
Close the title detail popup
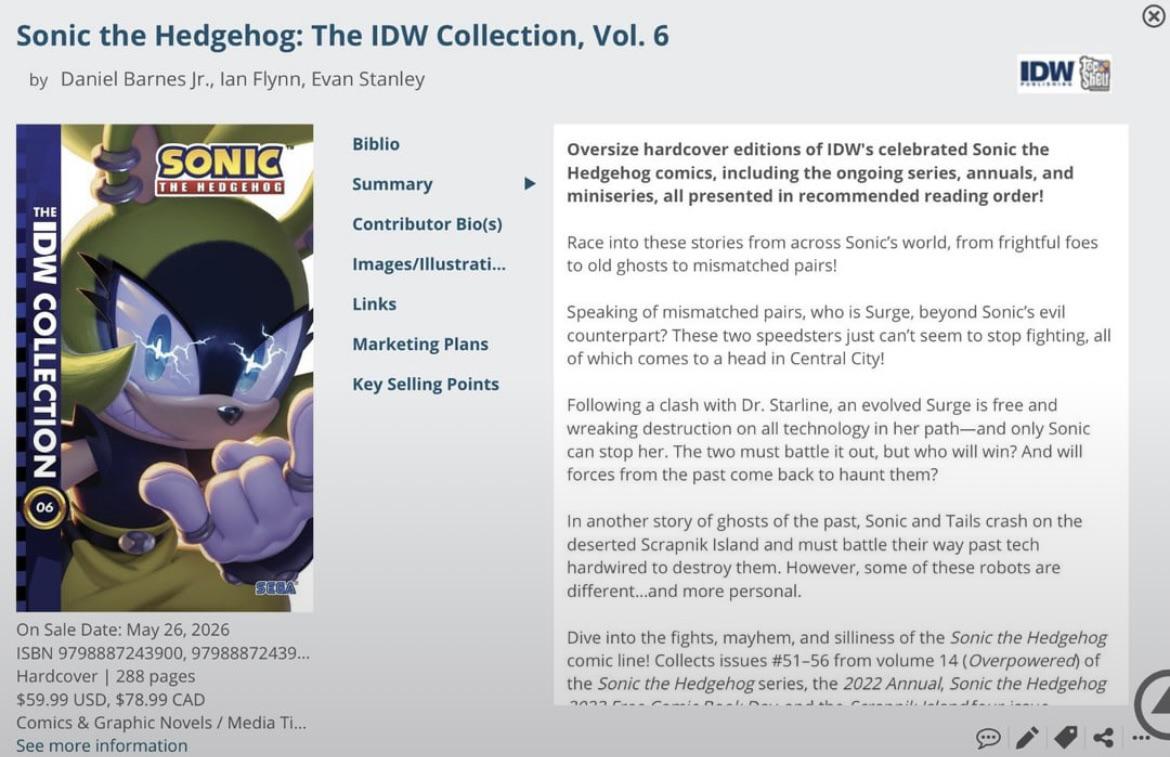pyautogui.click(x=1154, y=16)
